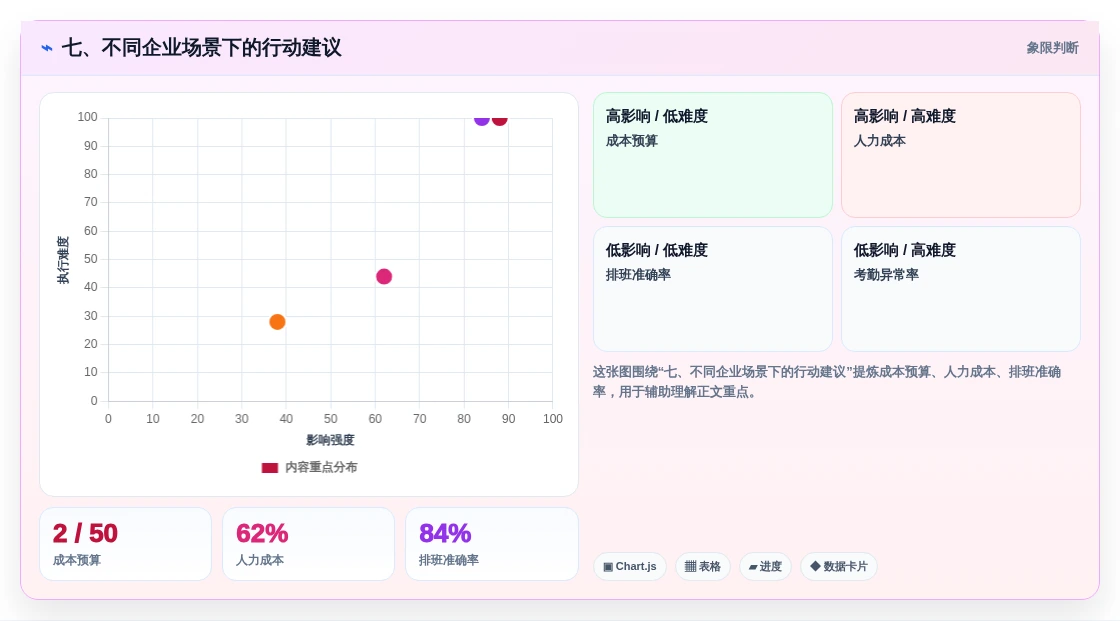Click the Chart.js tag chip
Image resolution: width=1120 pixels, height=621 pixels.
point(630,567)
